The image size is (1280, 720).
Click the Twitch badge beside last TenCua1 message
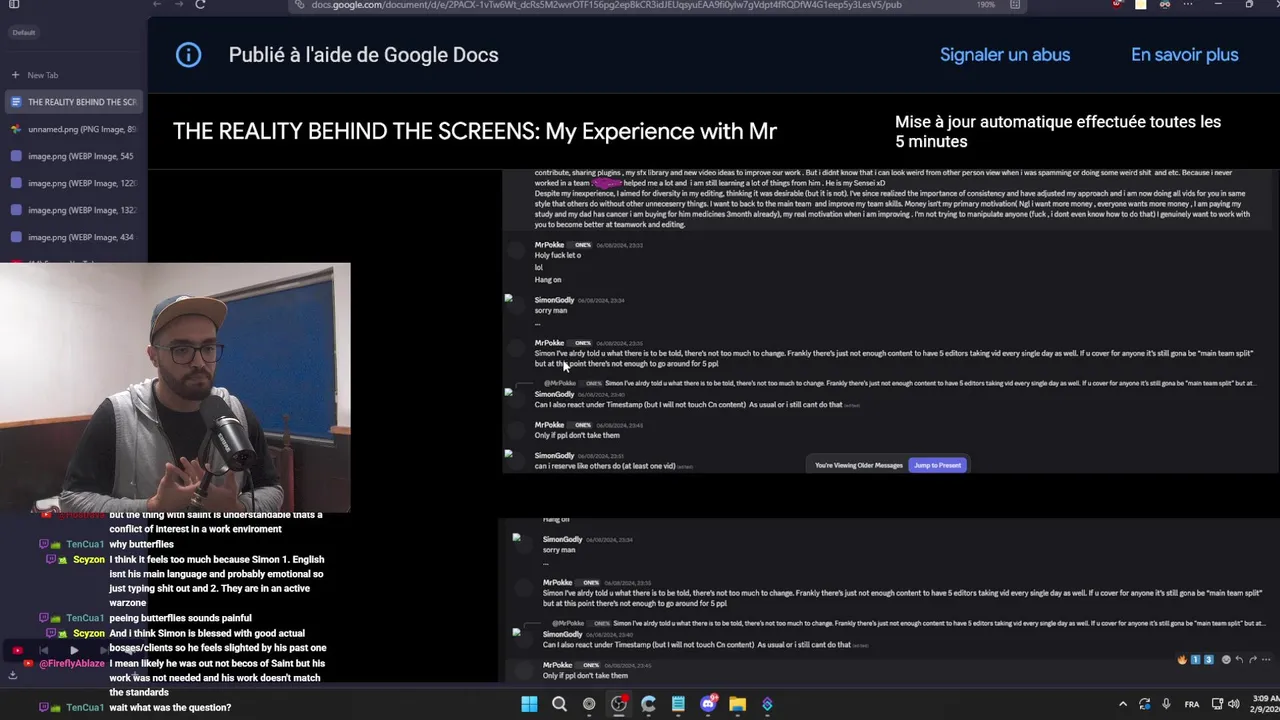coord(43,707)
